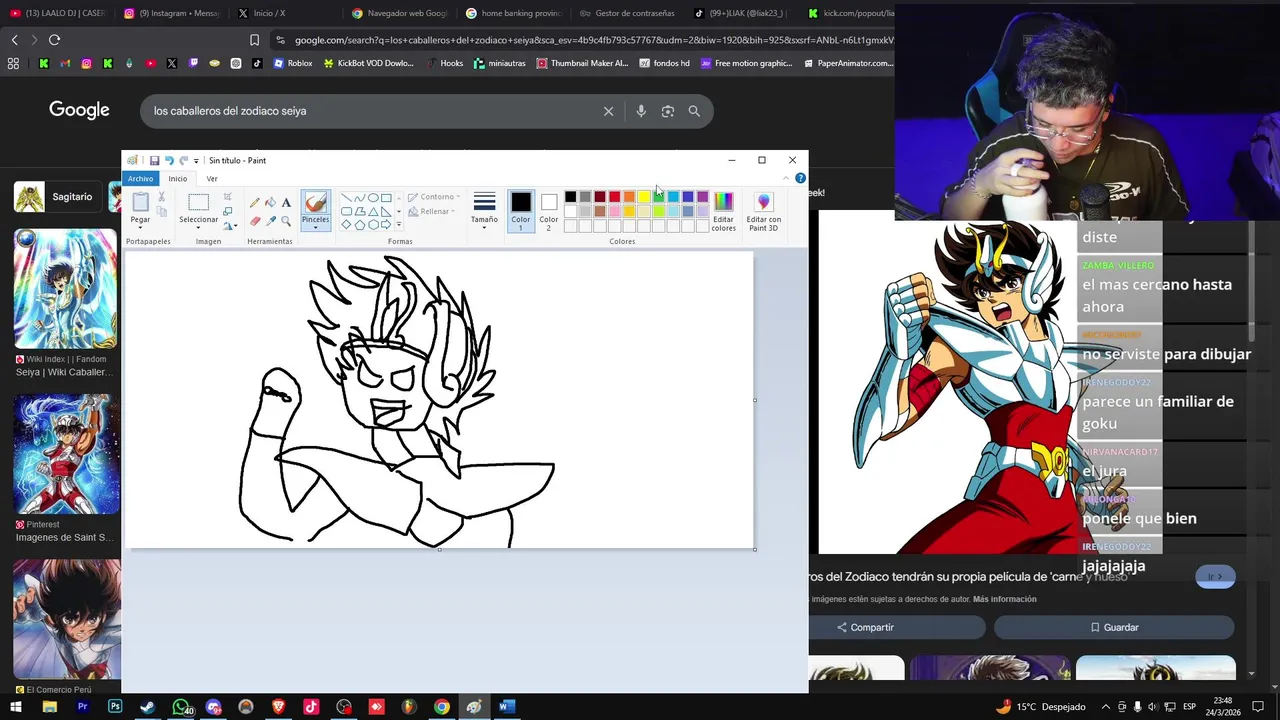Click the Sagitario search chip
This screenshot has width=1280, height=720.
pos(57,197)
